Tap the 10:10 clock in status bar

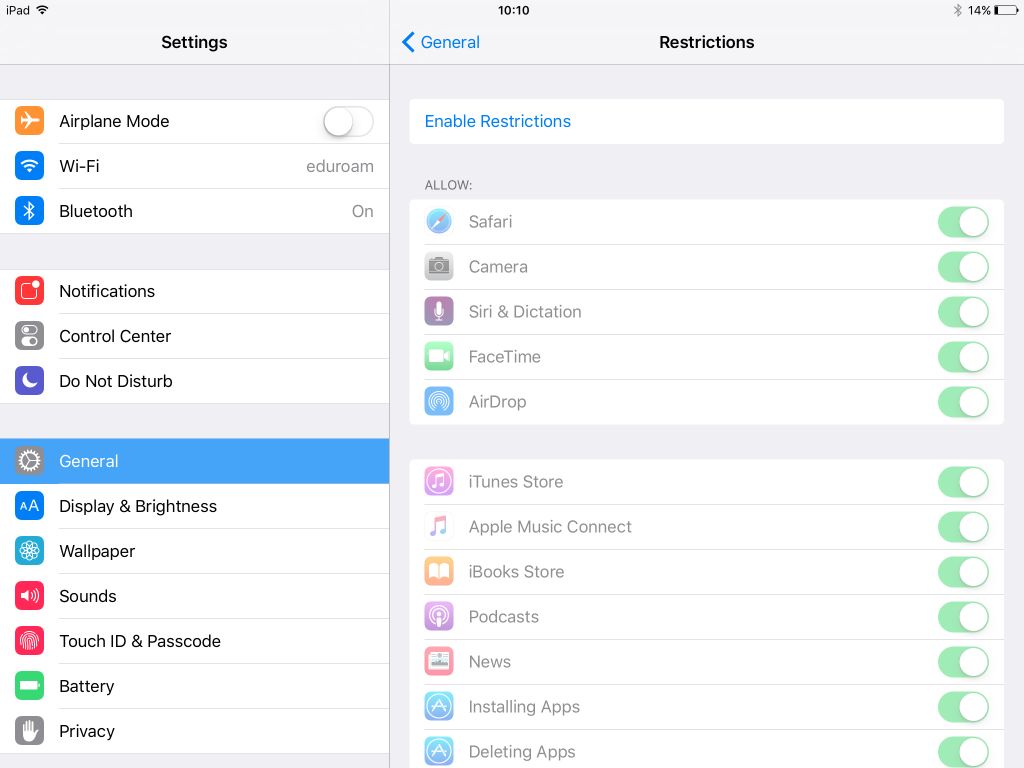513,10
